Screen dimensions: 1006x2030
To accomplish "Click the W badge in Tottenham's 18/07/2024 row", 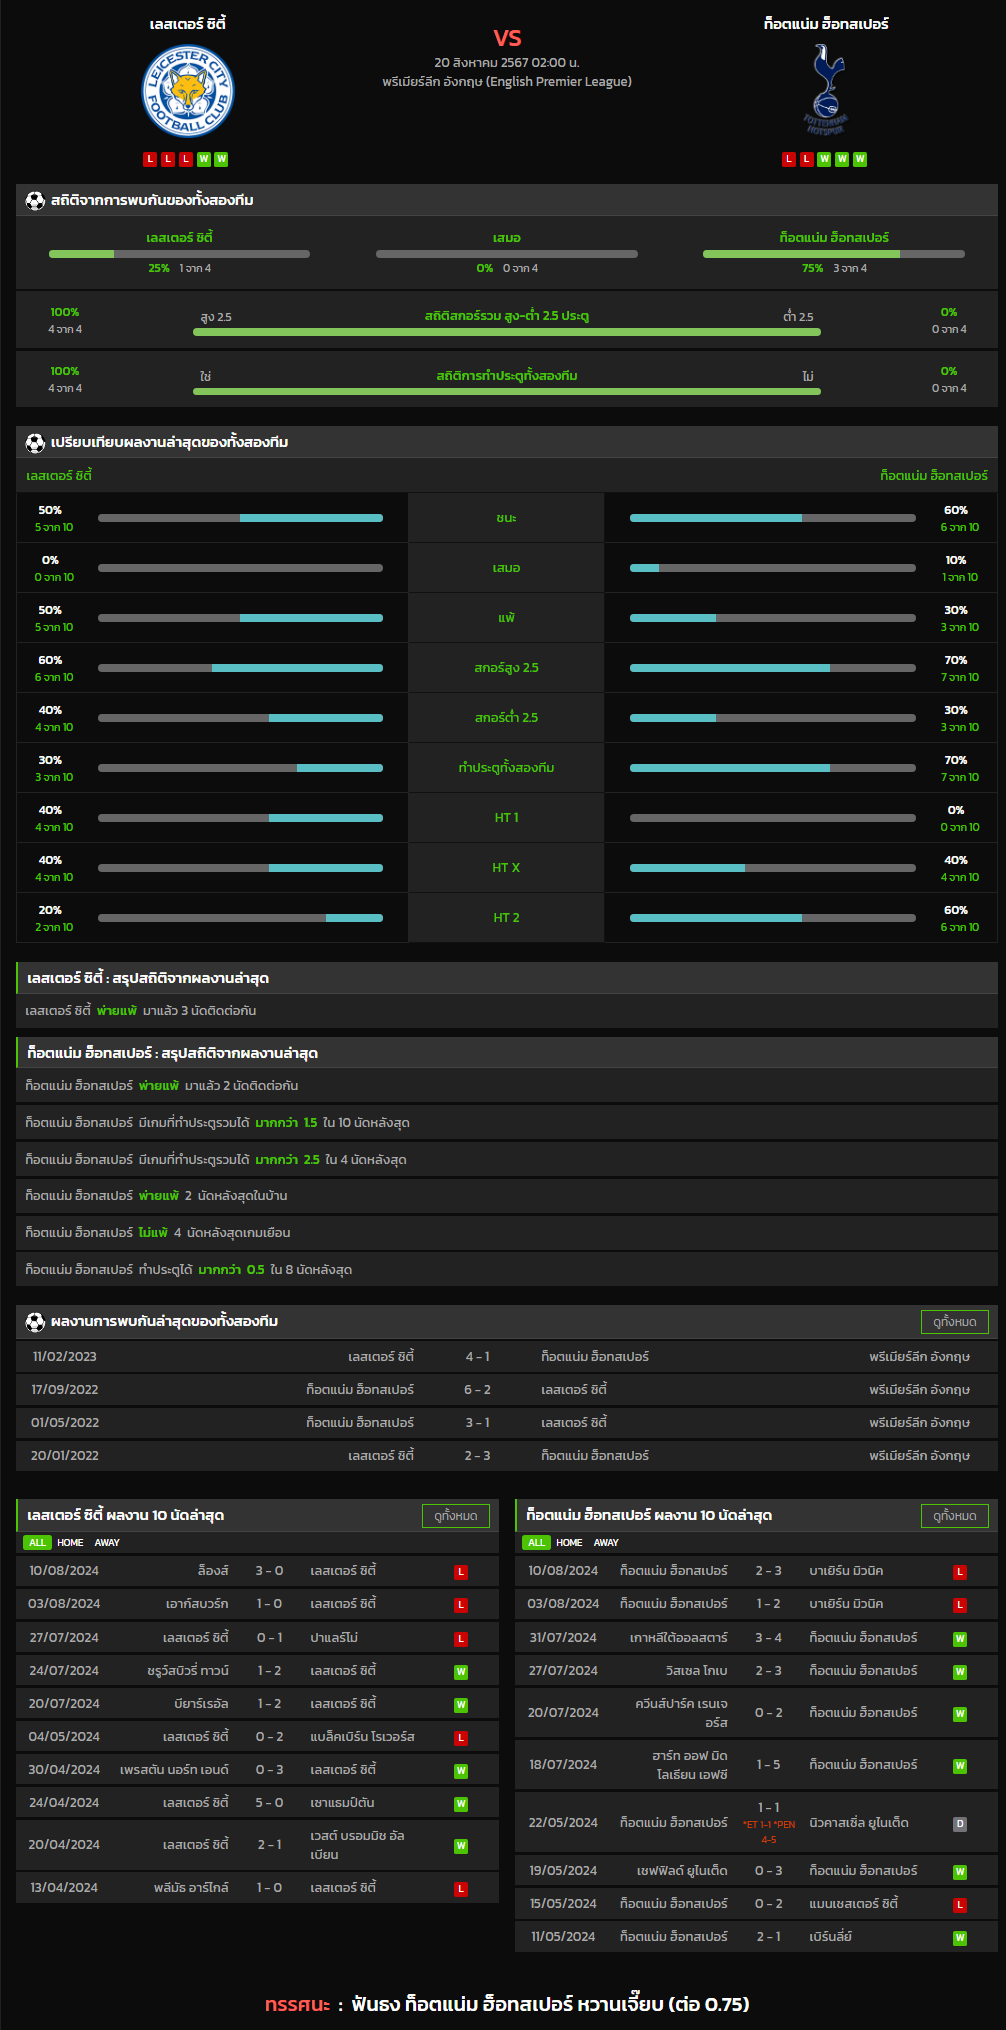I will pos(960,1766).
